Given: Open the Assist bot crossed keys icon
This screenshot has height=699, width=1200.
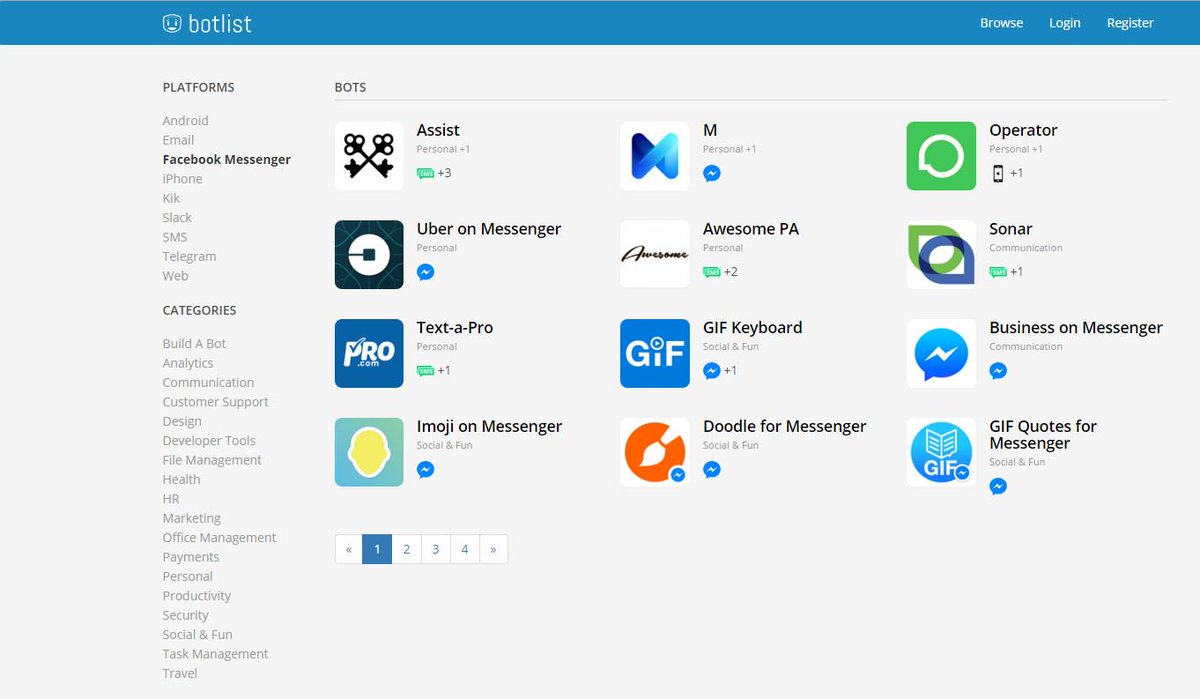Looking at the screenshot, I should pyautogui.click(x=369, y=156).
